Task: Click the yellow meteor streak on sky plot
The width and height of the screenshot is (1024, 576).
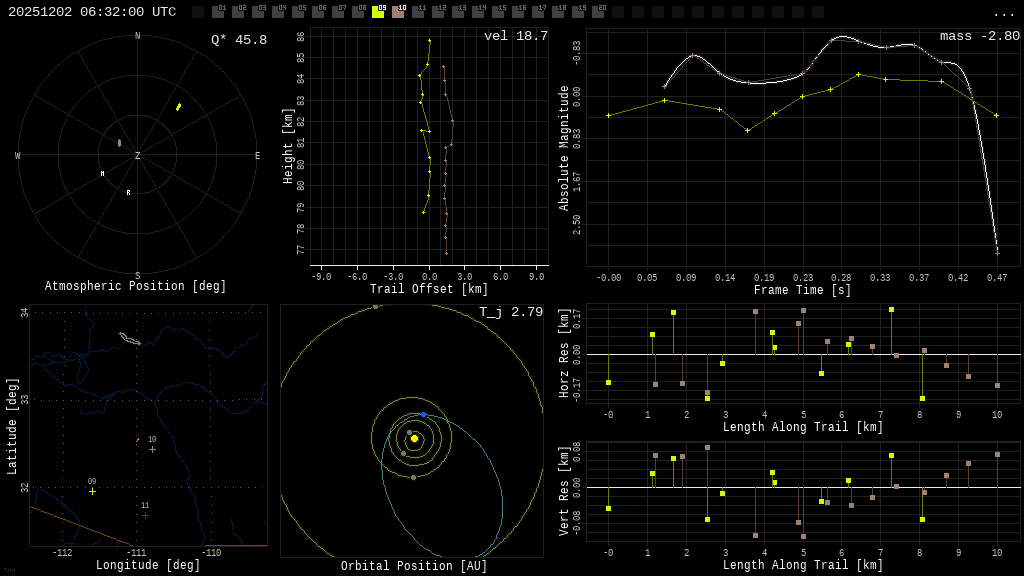Action: click(178, 107)
